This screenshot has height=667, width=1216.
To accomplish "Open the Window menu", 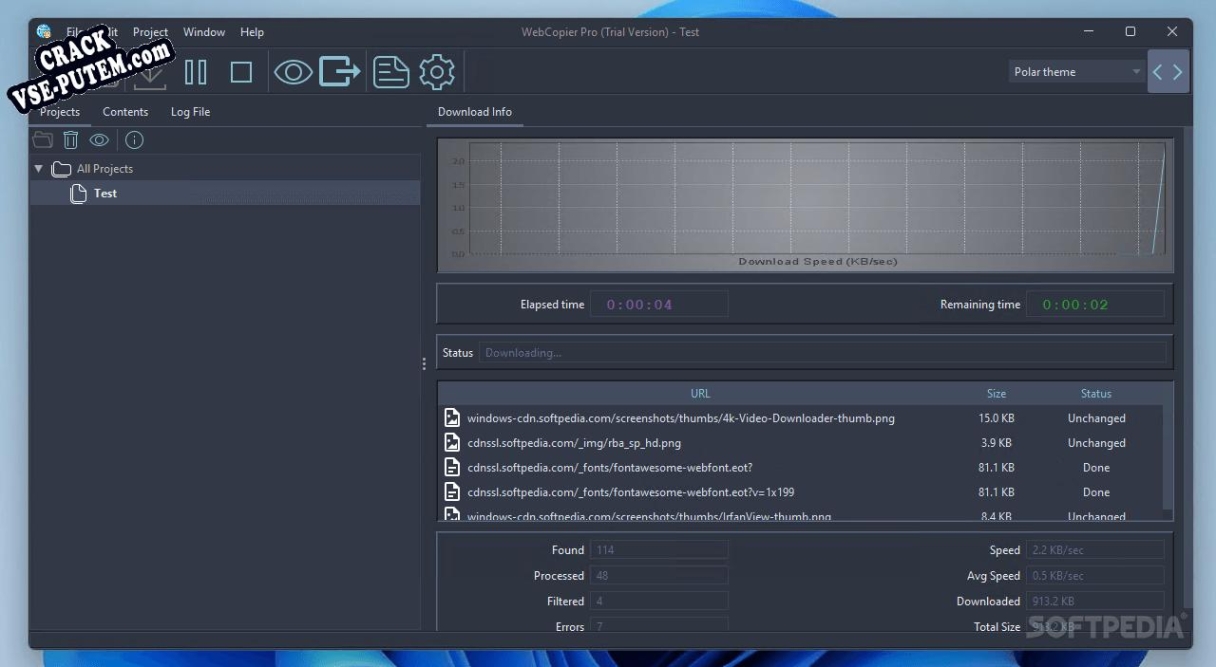I will point(204,32).
